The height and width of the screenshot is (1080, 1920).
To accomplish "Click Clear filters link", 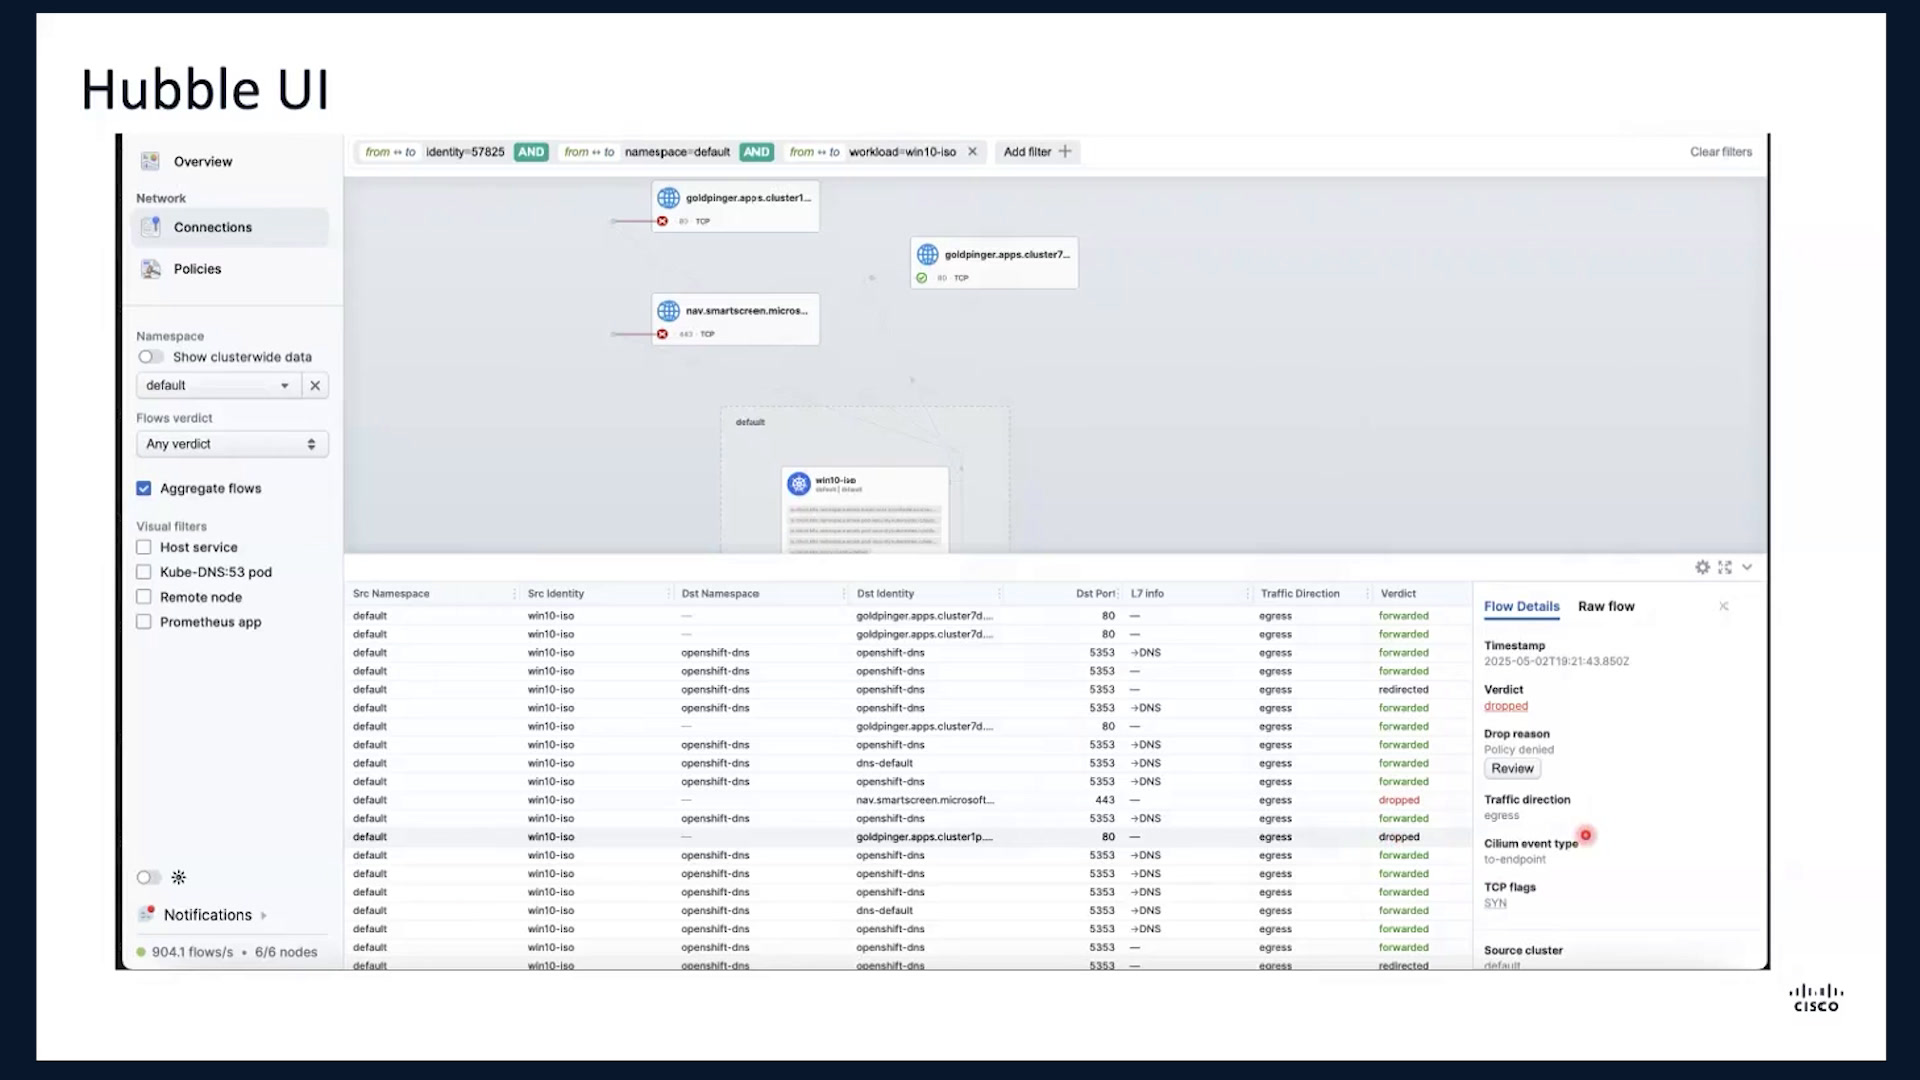I will click(1721, 152).
